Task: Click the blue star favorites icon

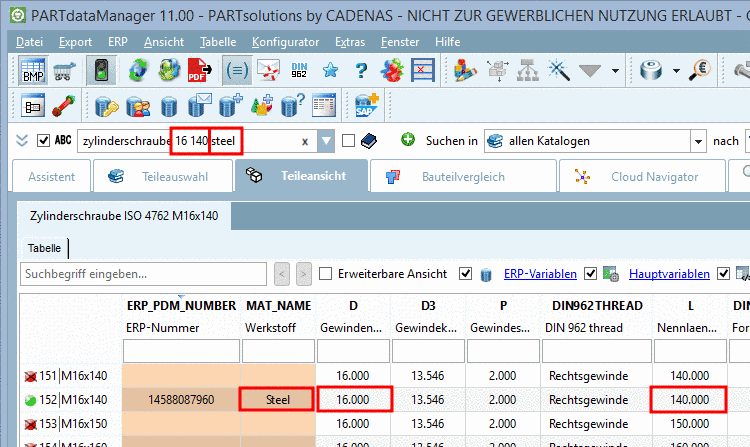Action: (x=330, y=71)
